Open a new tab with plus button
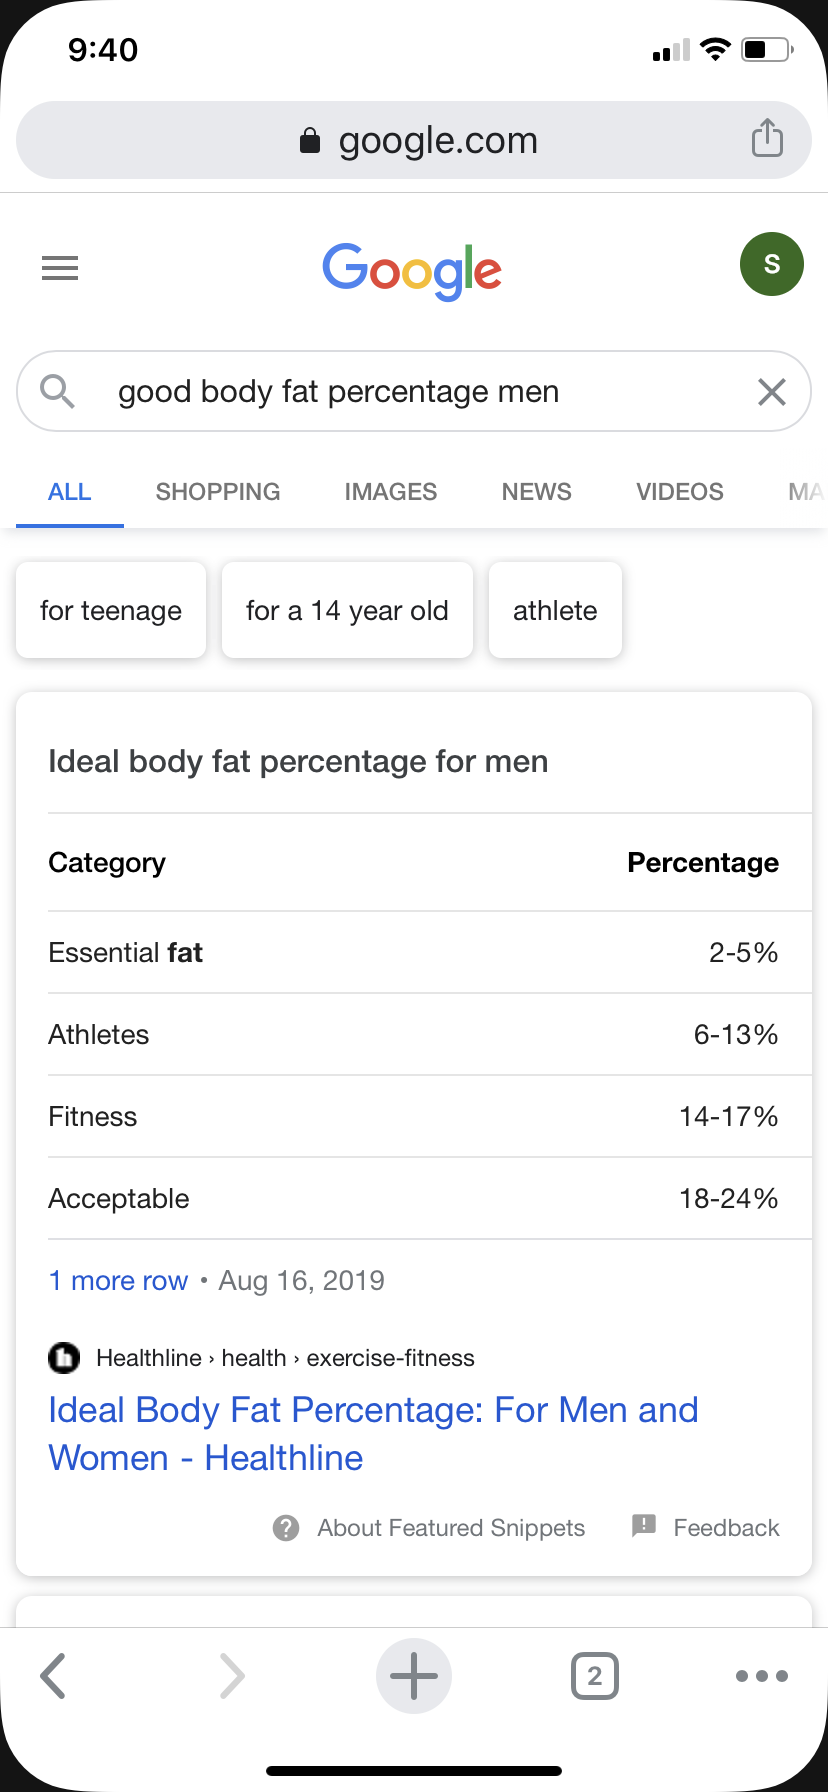The width and height of the screenshot is (828, 1792). pyautogui.click(x=413, y=1676)
